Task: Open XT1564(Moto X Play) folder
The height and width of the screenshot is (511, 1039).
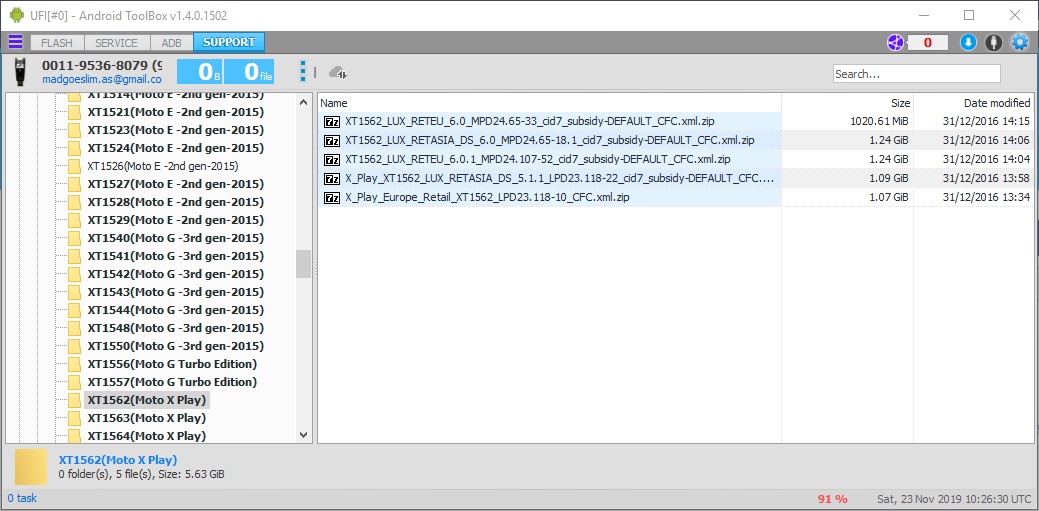Action: 146,435
